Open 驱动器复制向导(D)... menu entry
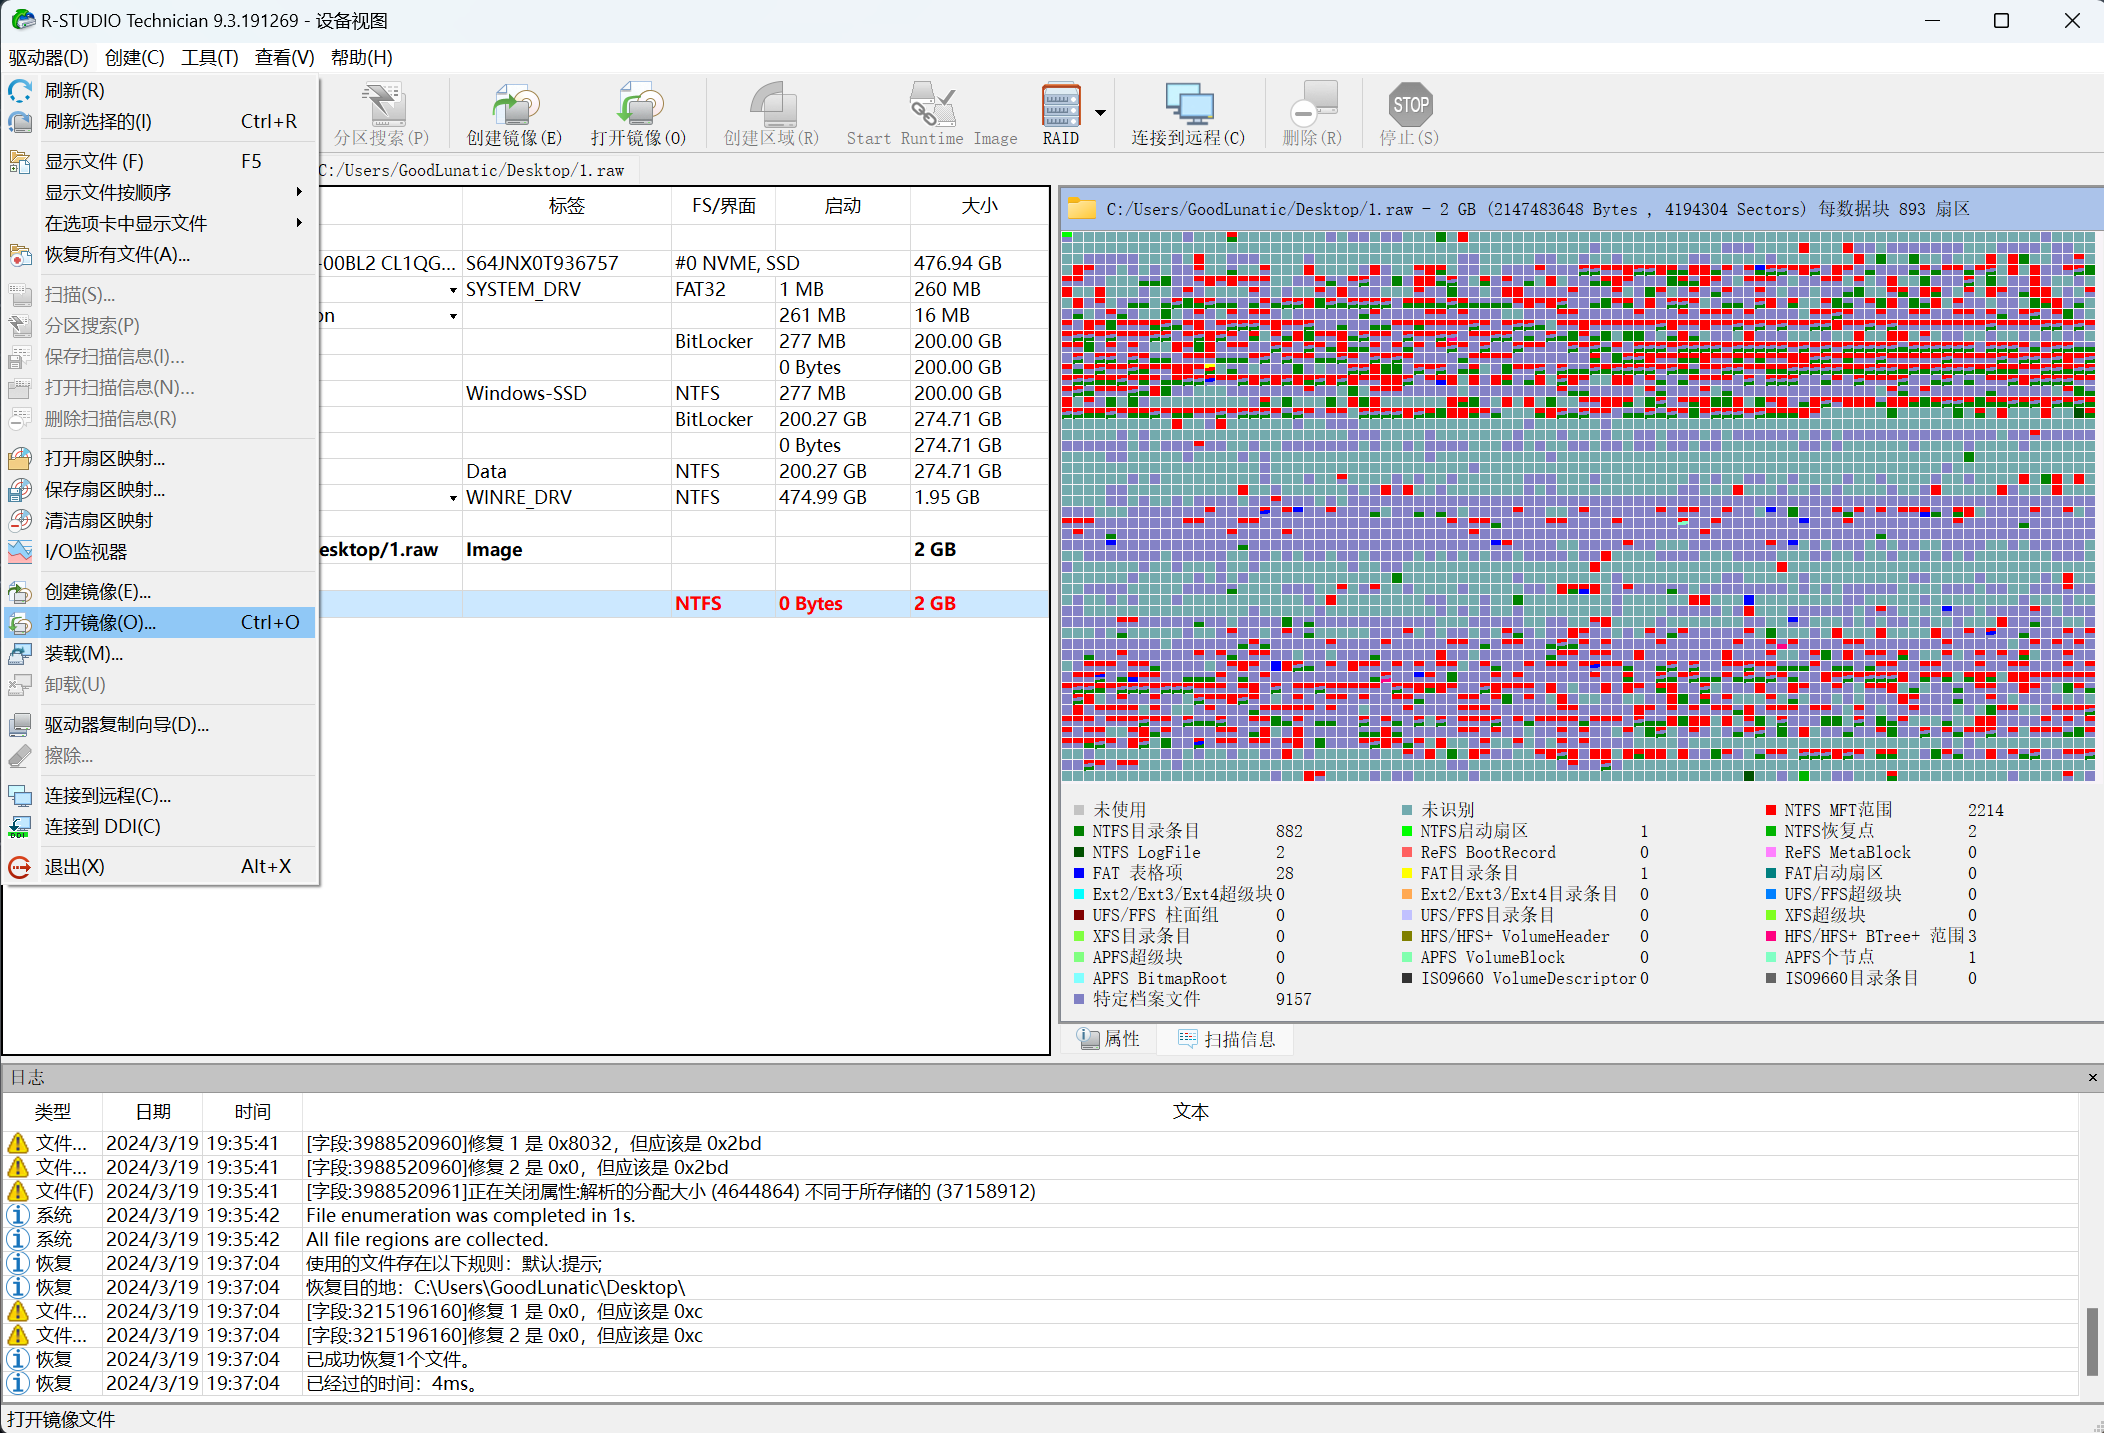2104x1433 pixels. pyautogui.click(x=160, y=724)
